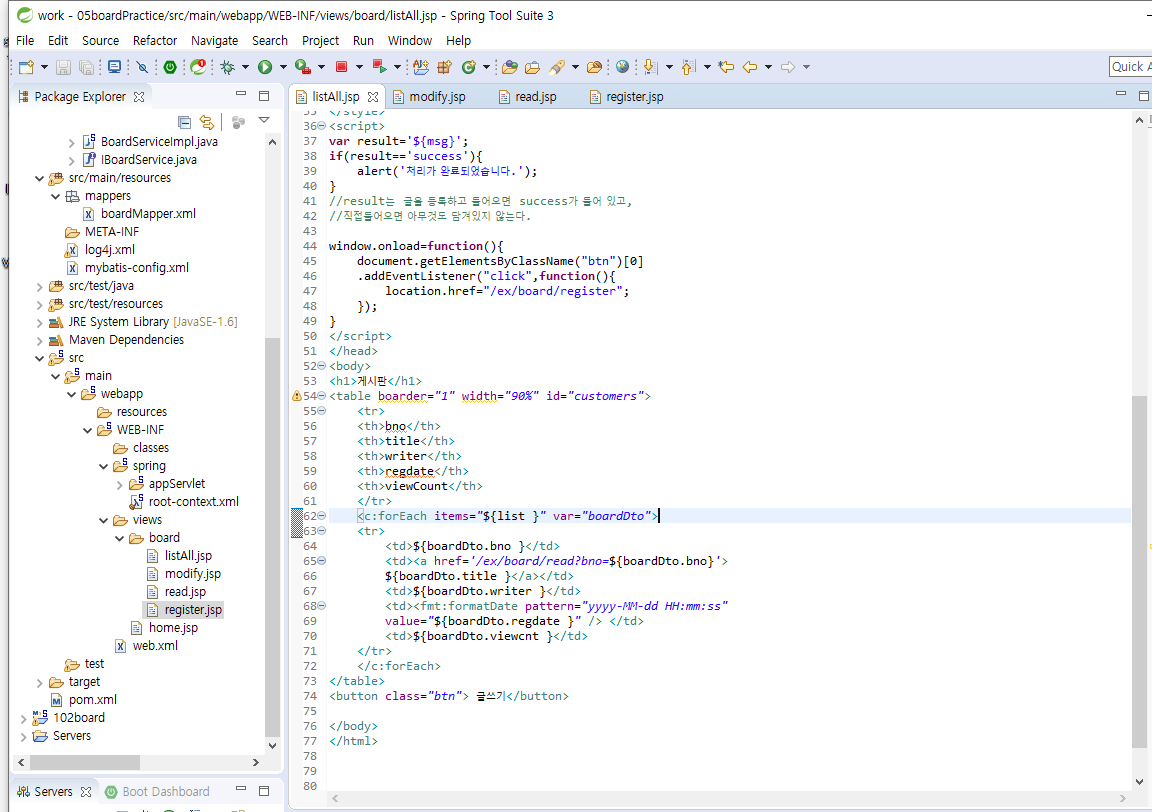Open Package Explorer View Menu triangle
Screen dimensions: 1152x812
264,121
